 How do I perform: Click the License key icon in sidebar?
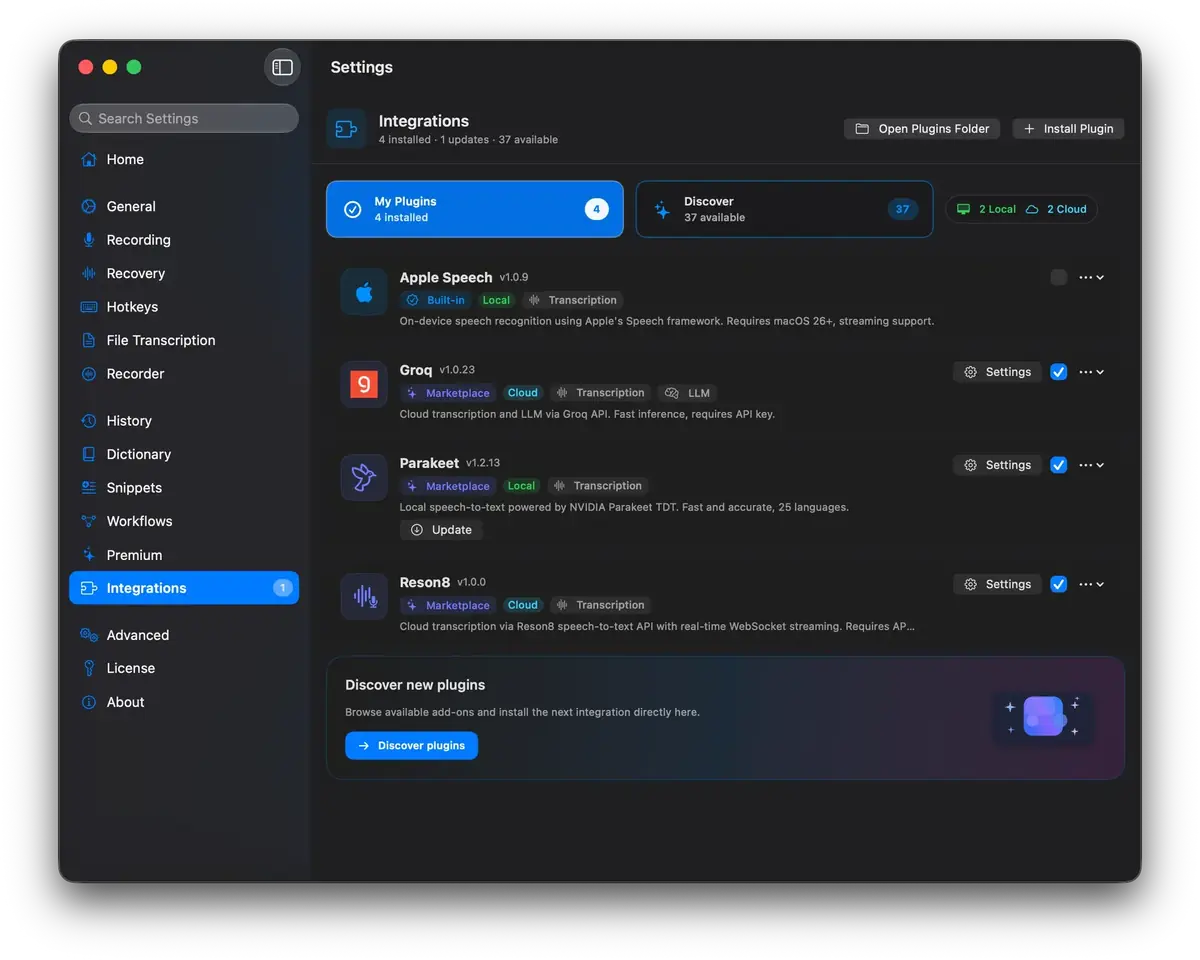pos(89,668)
